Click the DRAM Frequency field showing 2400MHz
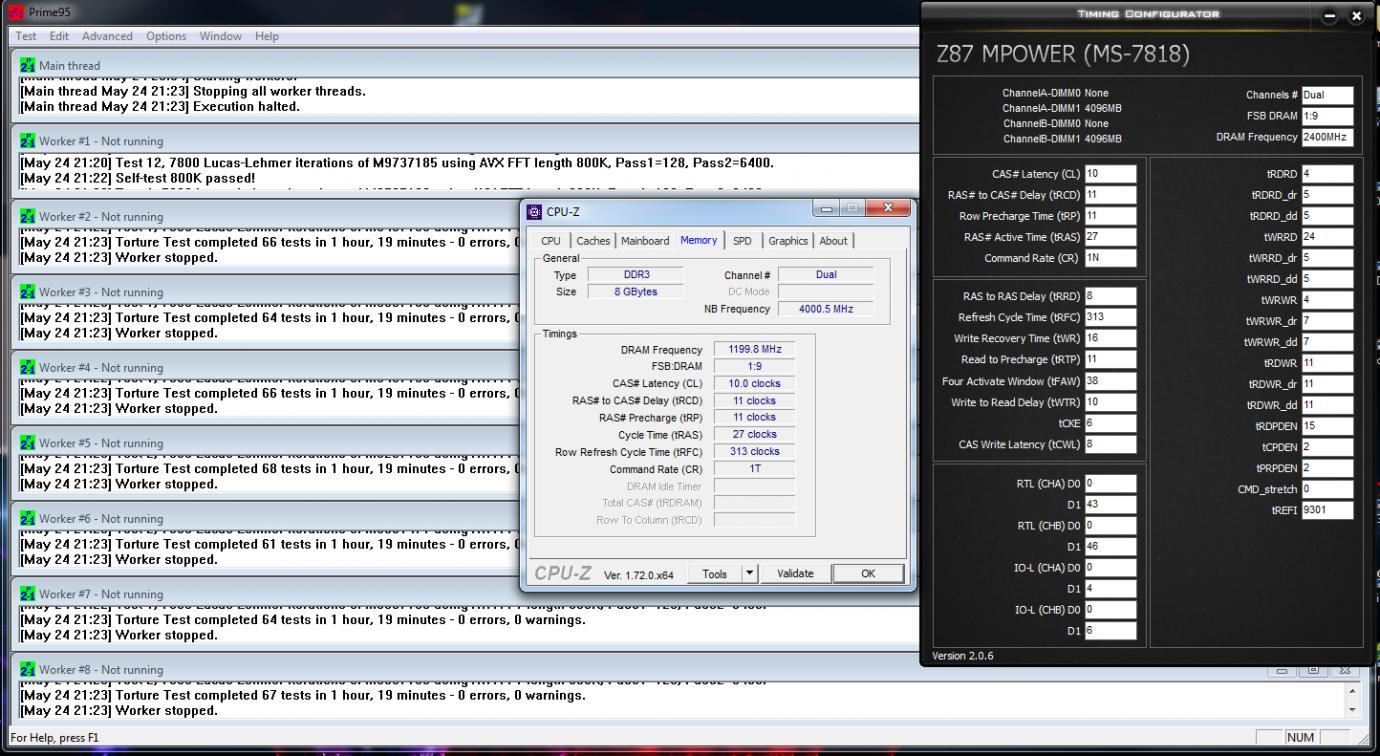 coord(1327,137)
